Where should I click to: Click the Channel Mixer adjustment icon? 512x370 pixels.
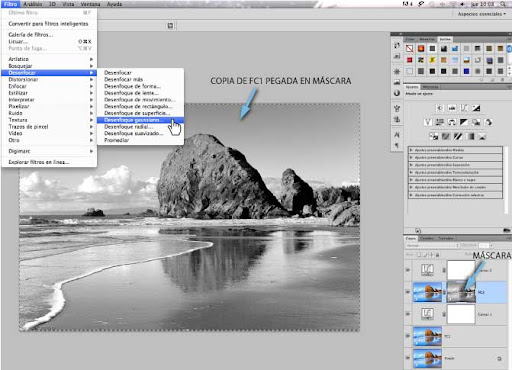pyautogui.click(x=488, y=122)
